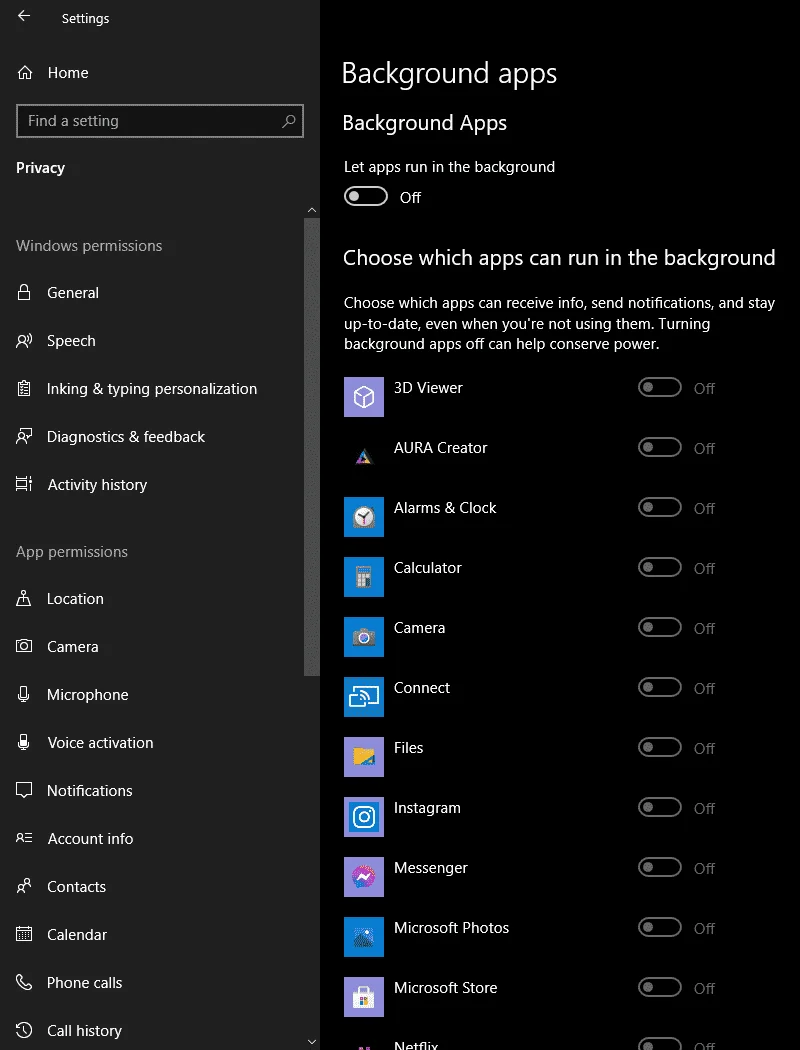
Task: Click the Notifications speech bubble icon
Action: point(24,790)
